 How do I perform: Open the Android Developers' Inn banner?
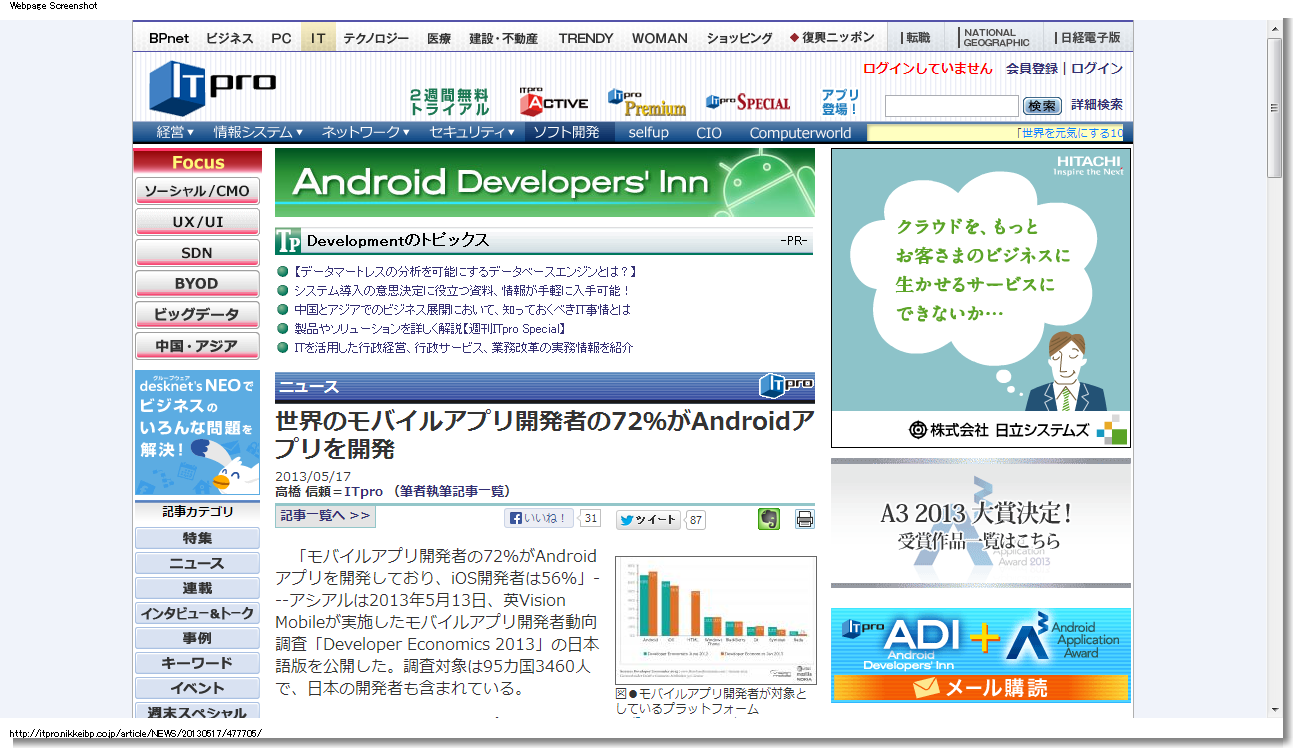click(x=545, y=183)
